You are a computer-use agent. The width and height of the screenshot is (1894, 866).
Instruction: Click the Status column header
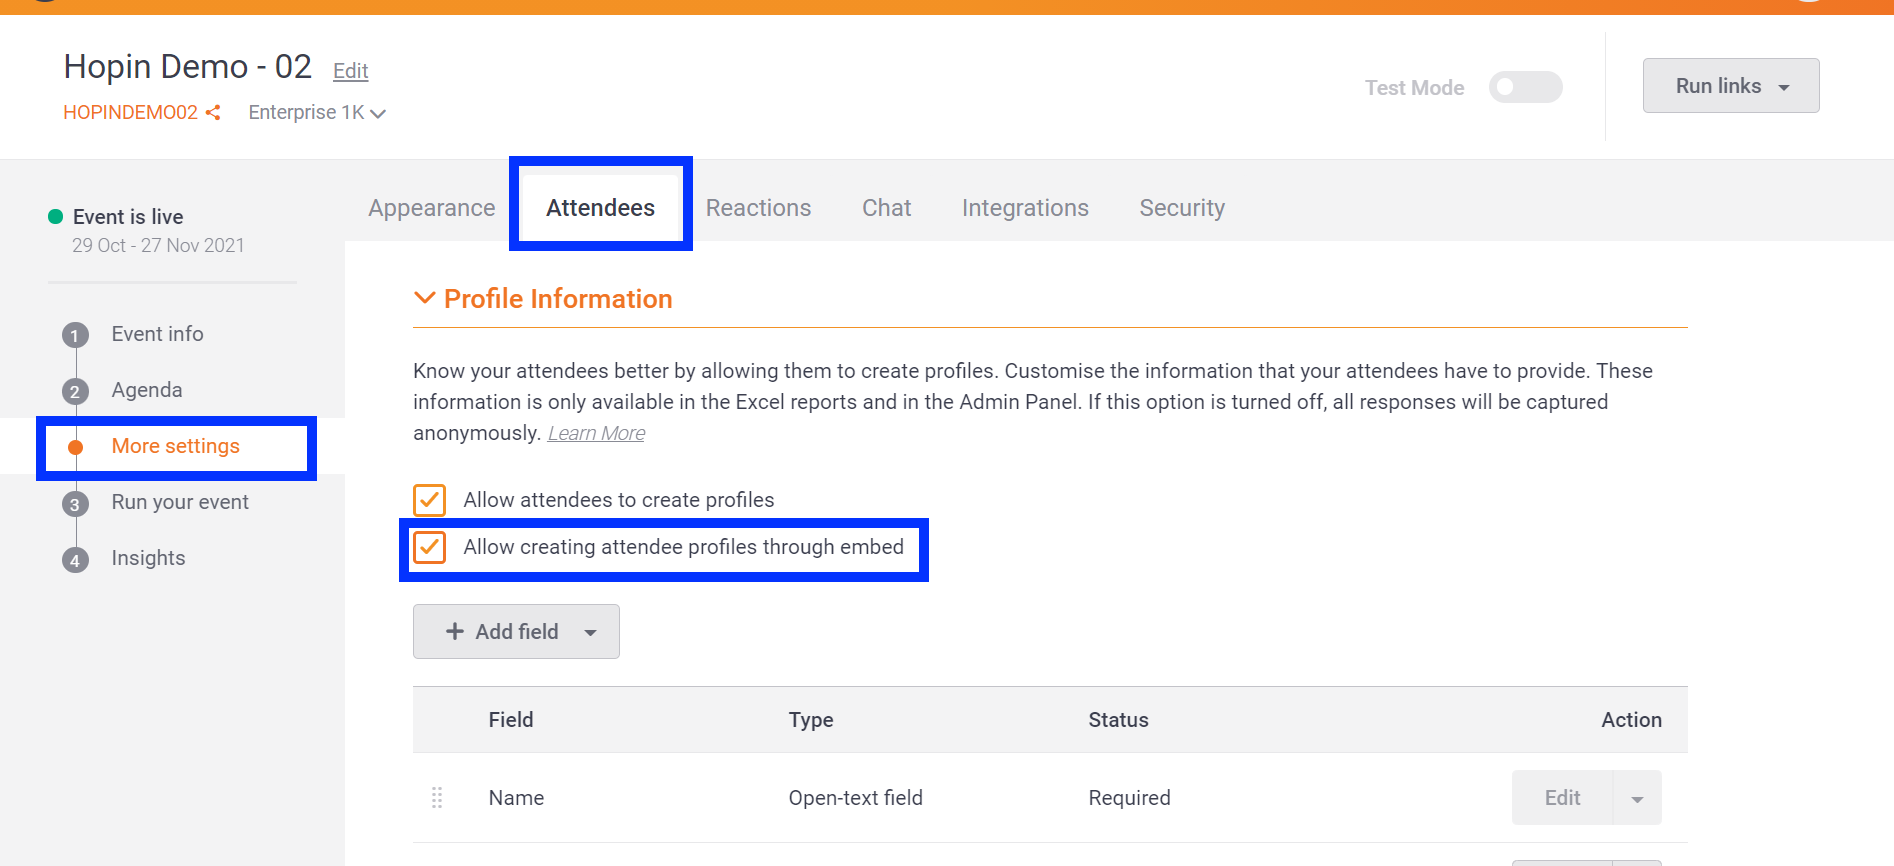[x=1118, y=720]
